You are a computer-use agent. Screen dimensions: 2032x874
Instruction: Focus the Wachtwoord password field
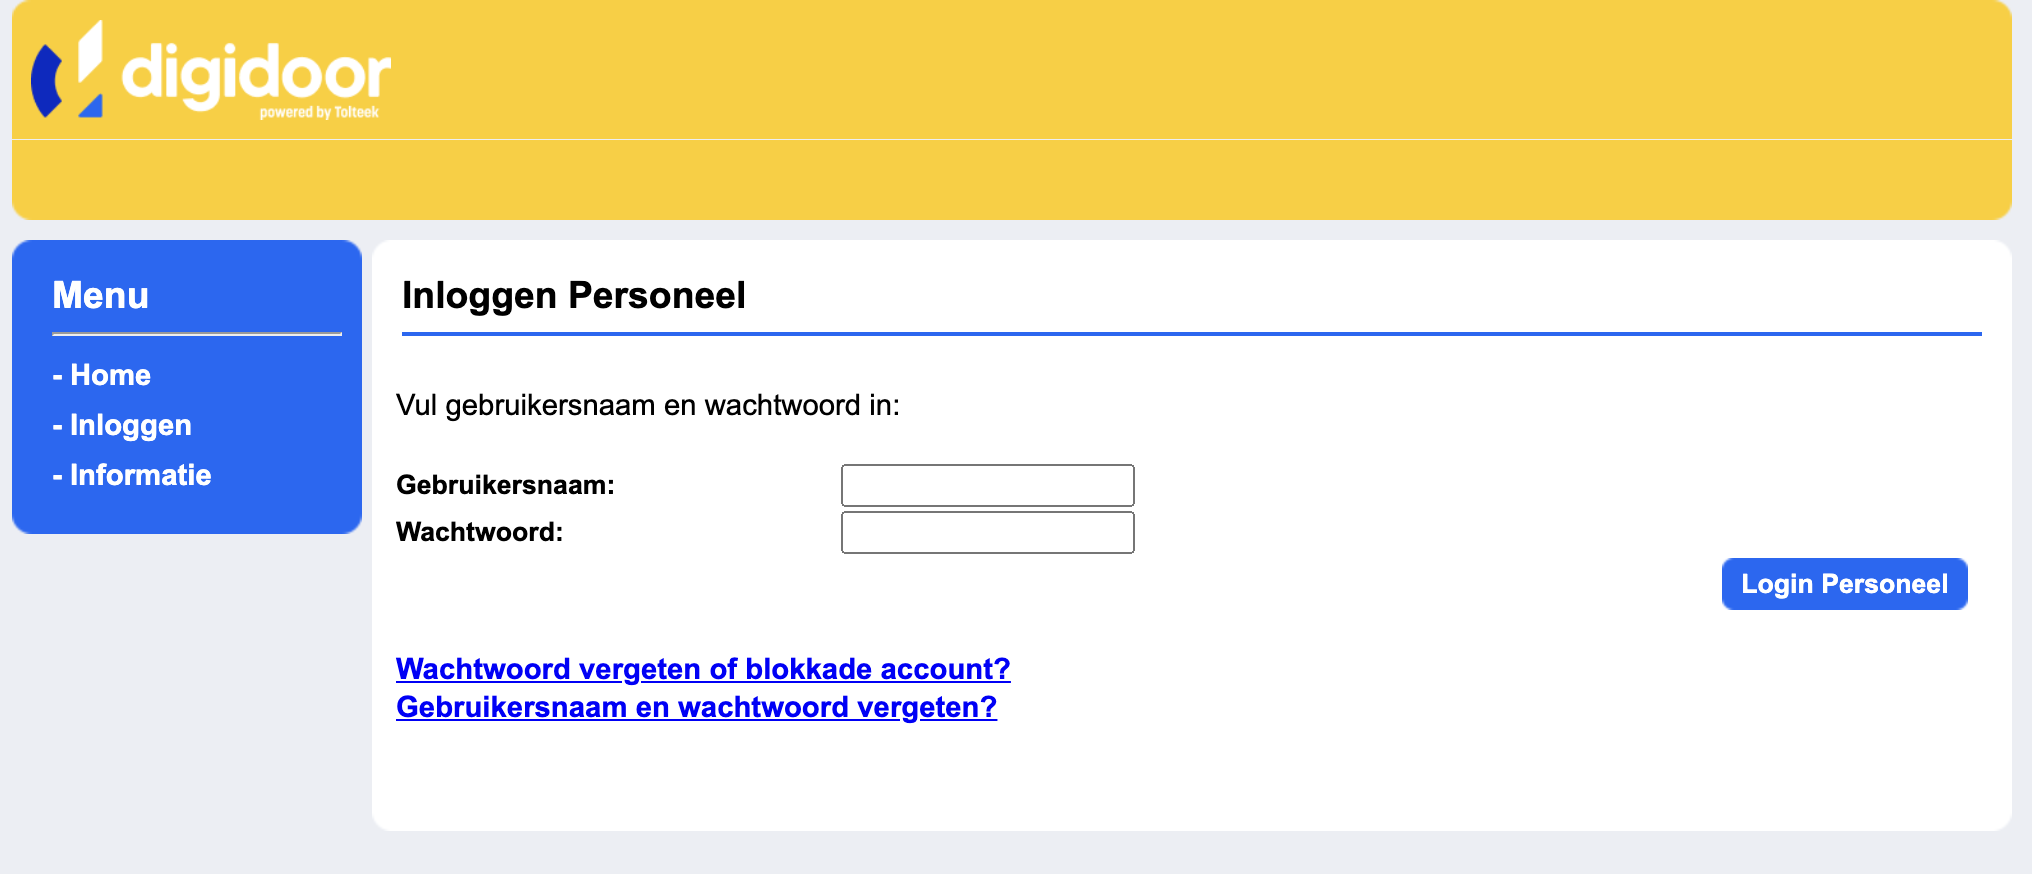tap(988, 532)
